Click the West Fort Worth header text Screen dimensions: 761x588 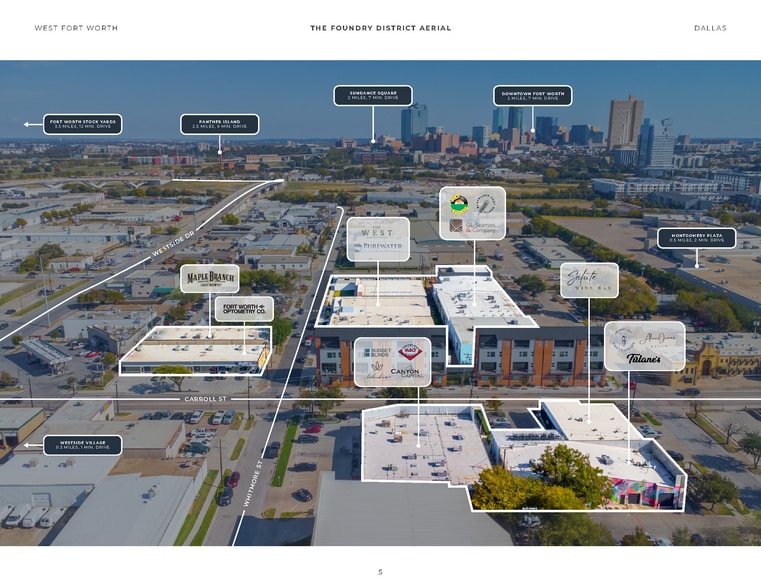(76, 28)
